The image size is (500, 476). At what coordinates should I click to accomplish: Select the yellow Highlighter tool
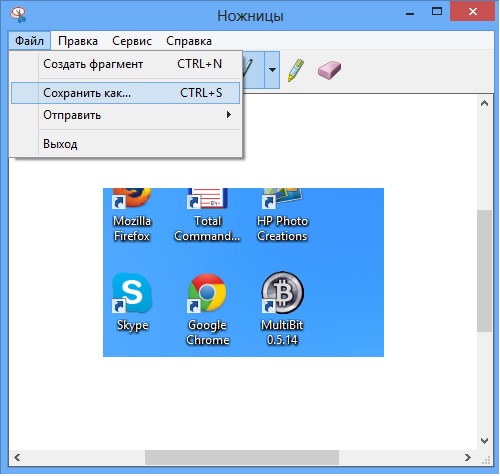tap(295, 70)
